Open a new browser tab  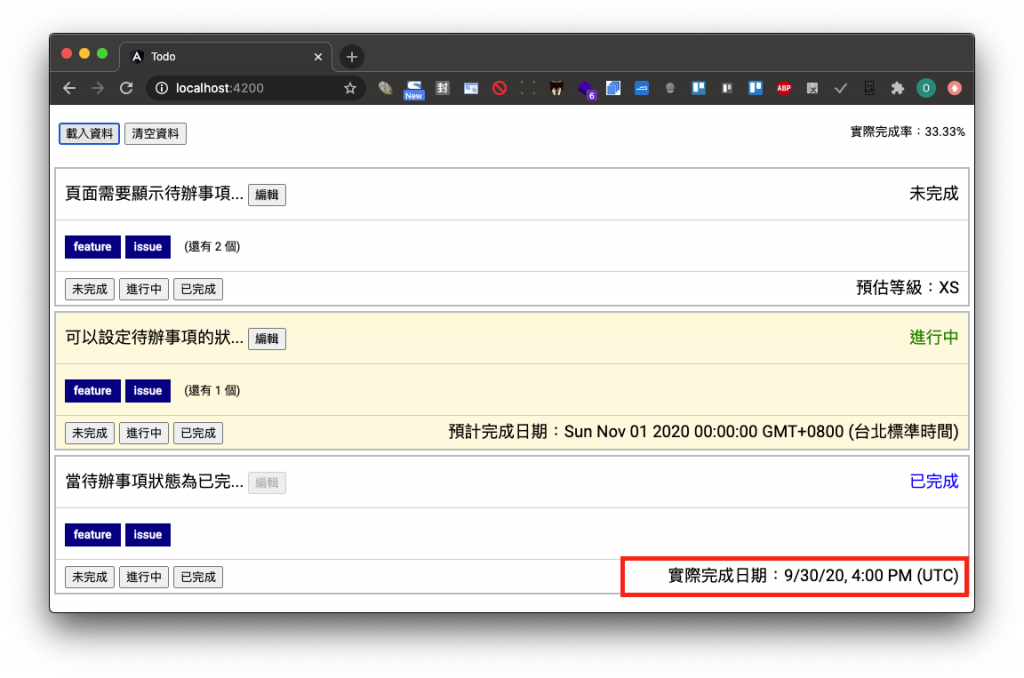pos(352,57)
